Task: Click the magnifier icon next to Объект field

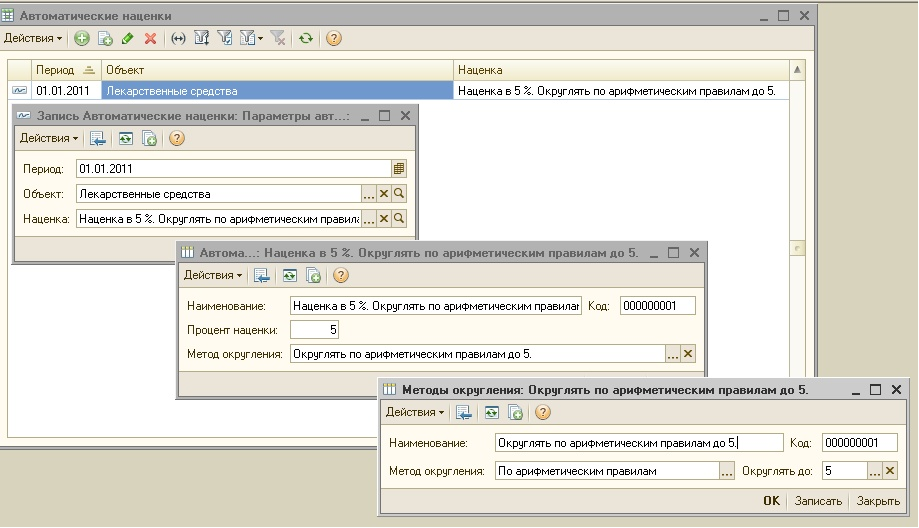Action: (399, 194)
